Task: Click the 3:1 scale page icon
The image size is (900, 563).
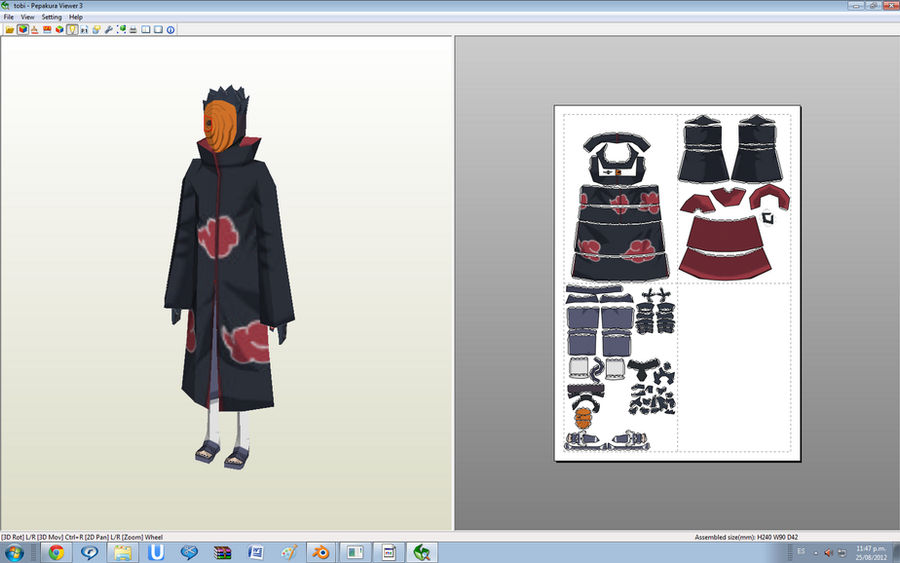Action: [84, 29]
